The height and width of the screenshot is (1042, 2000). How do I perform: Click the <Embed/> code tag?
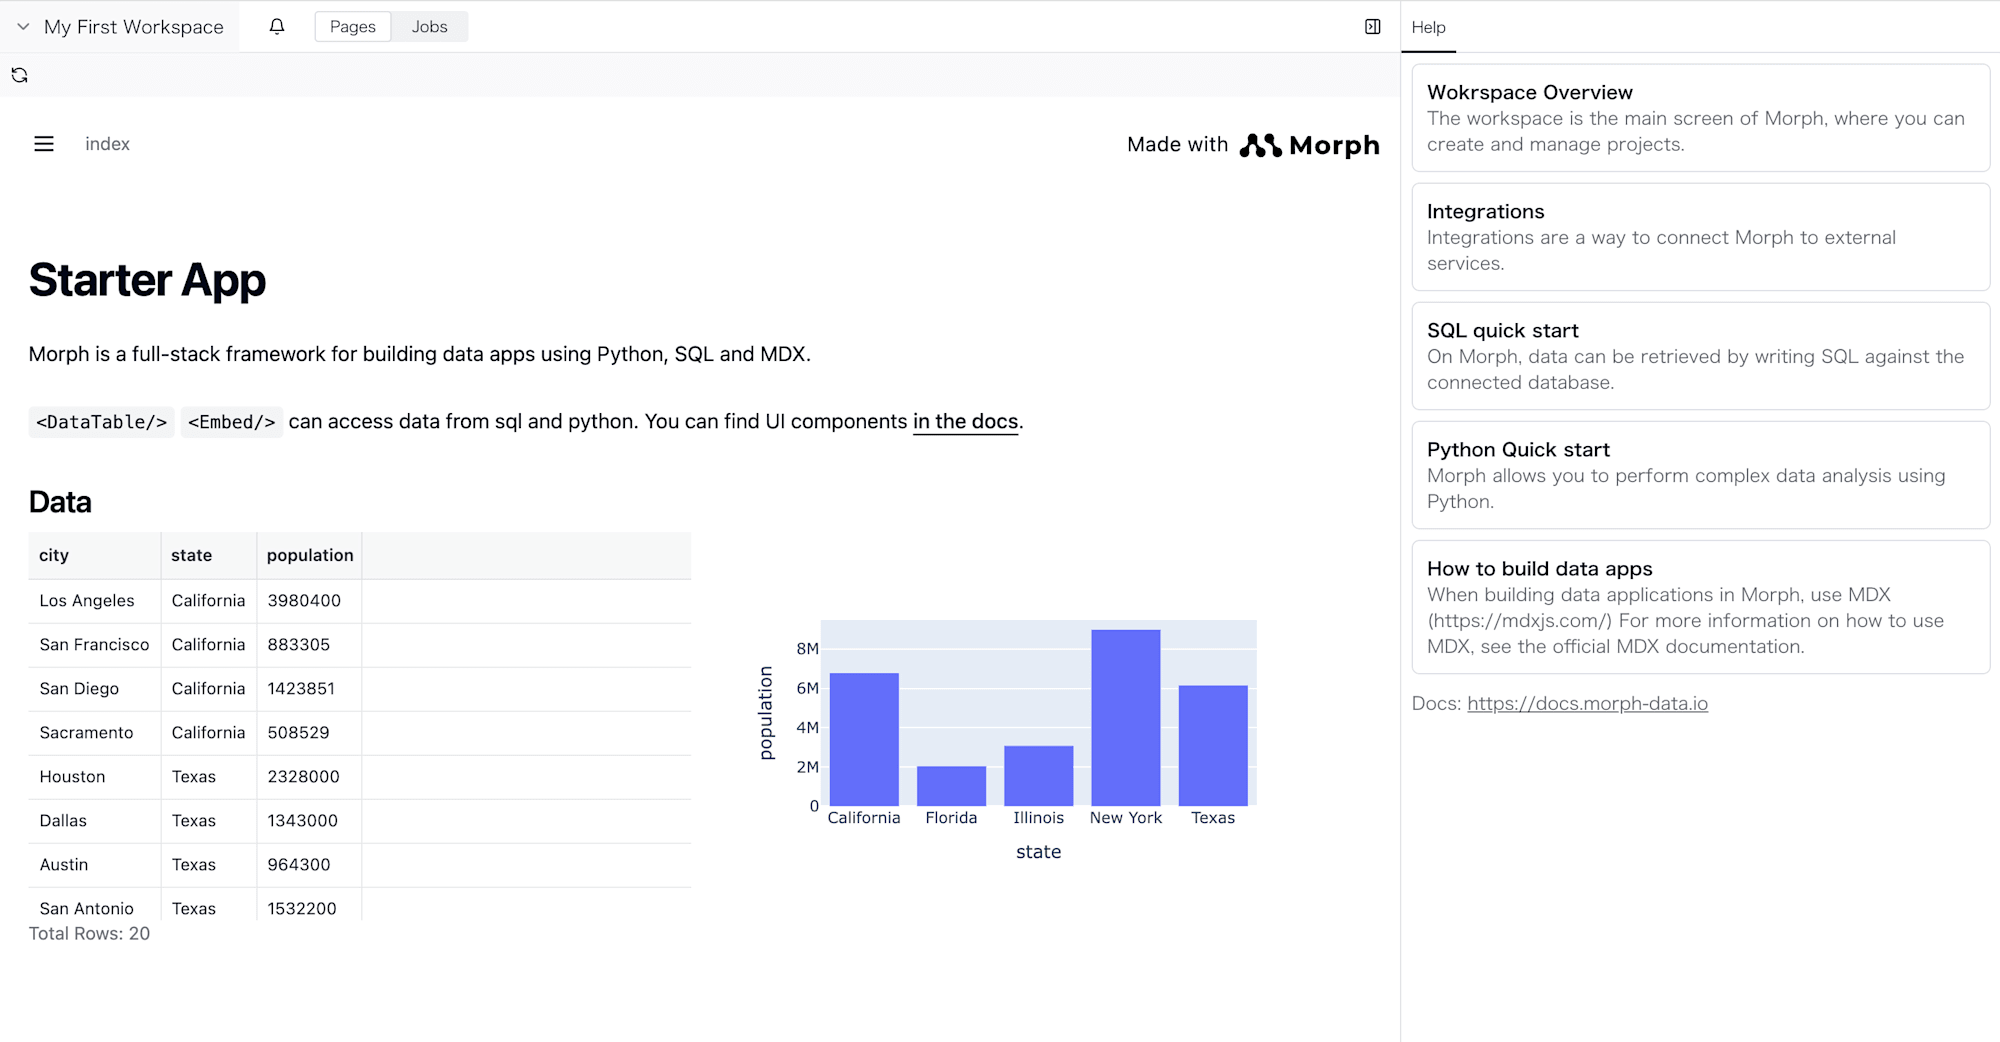point(231,422)
